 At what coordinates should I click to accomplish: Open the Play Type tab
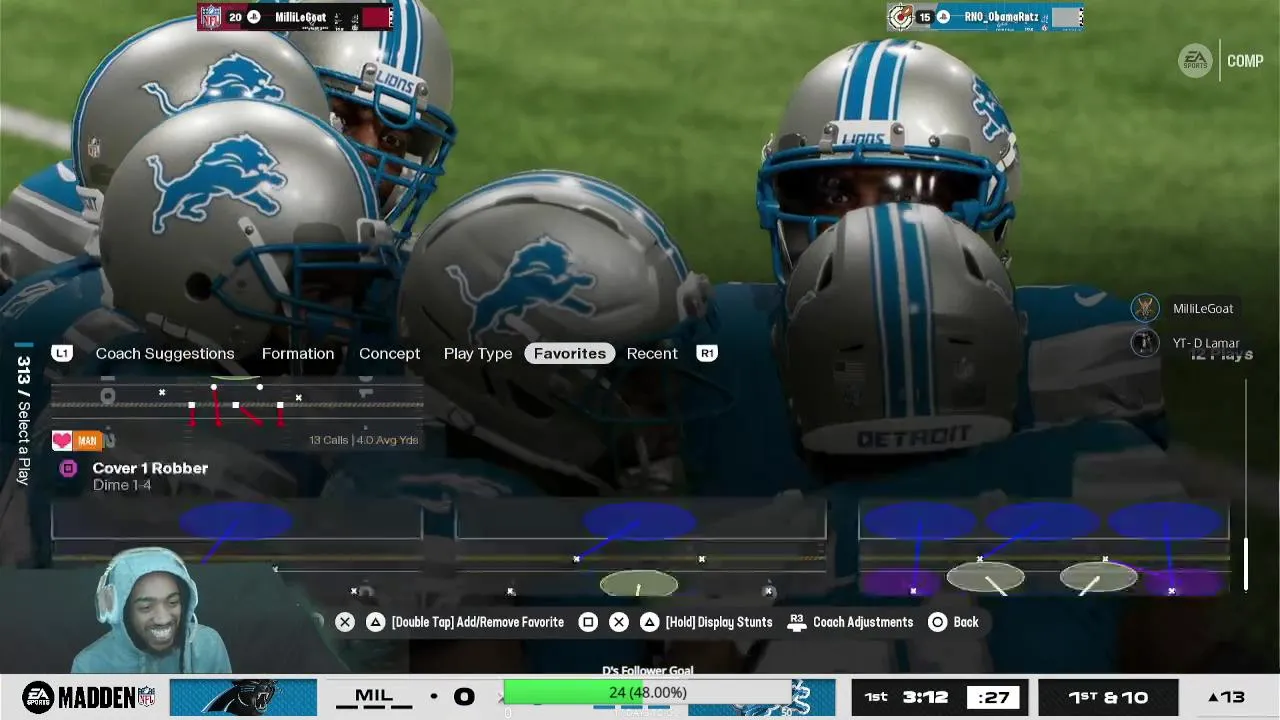tap(478, 353)
